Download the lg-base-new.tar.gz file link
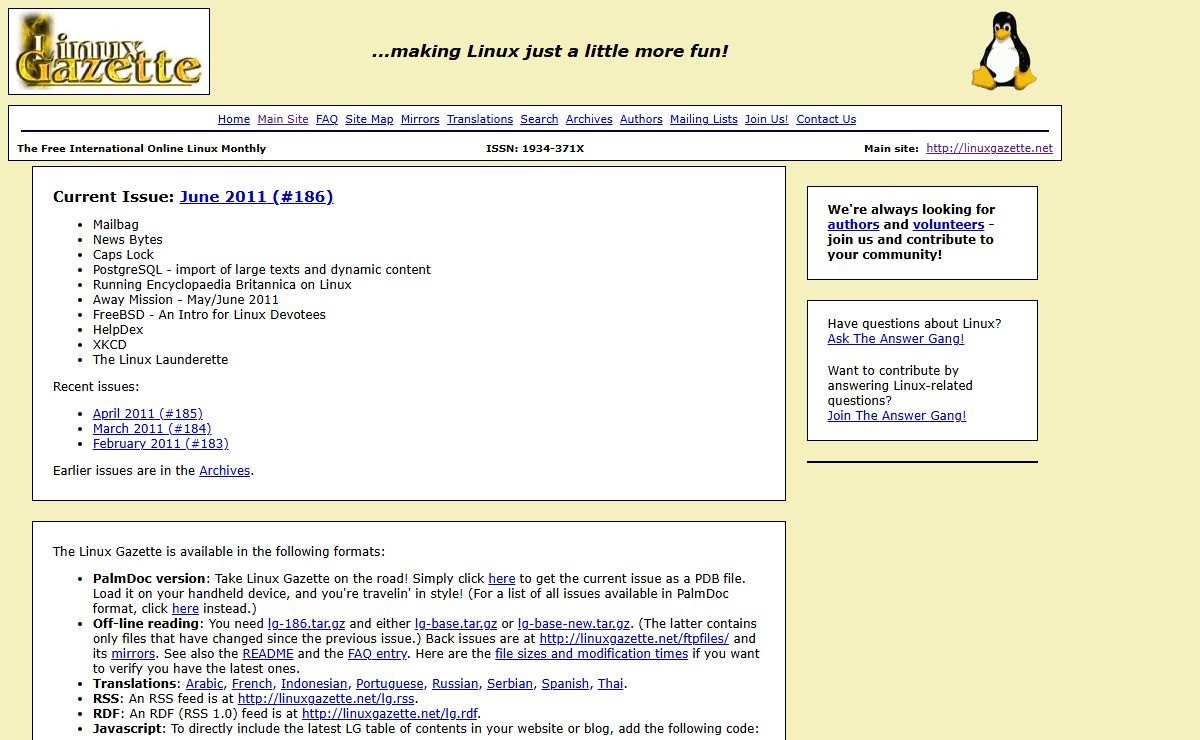Image resolution: width=1200 pixels, height=740 pixels. click(574, 624)
